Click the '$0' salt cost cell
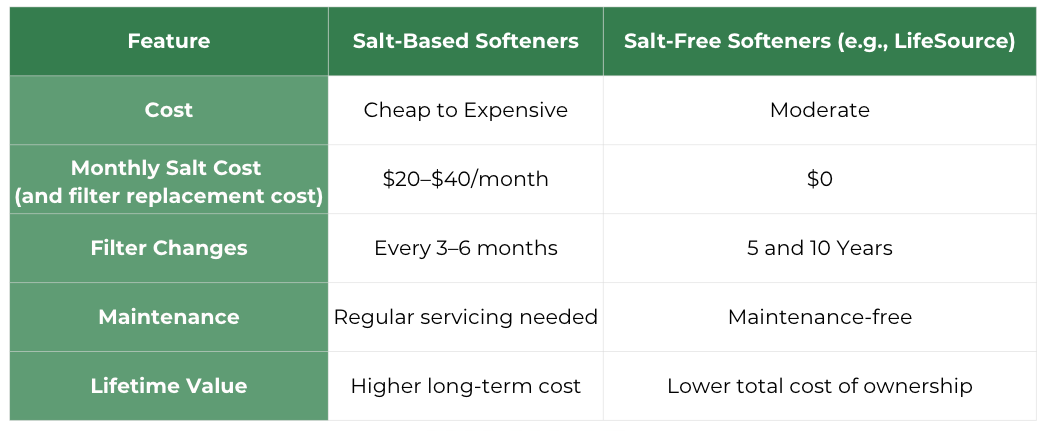Image resolution: width=1051 pixels, height=431 pixels. coord(819,179)
